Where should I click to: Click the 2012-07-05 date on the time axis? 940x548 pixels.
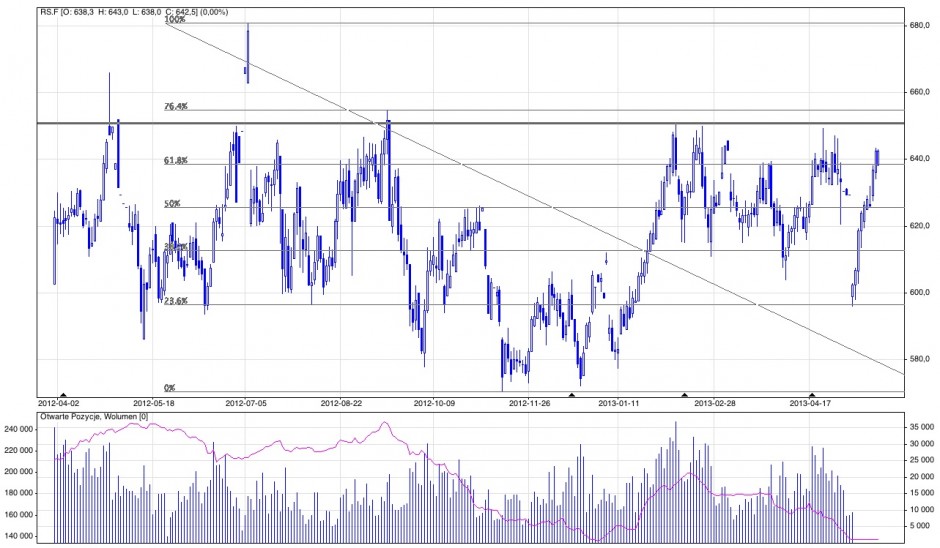tap(246, 405)
